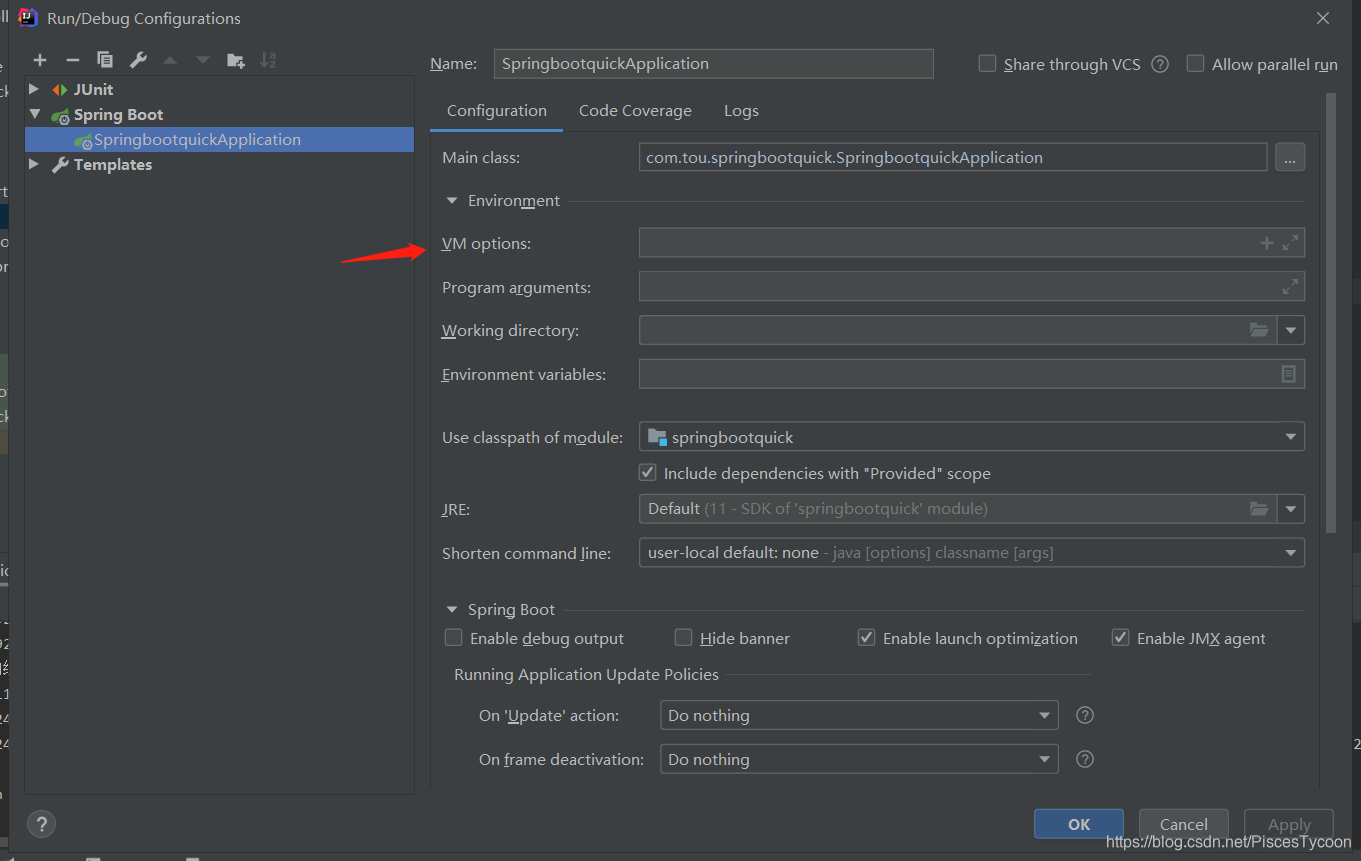The image size is (1361, 861).
Task: Switch to the Logs tab
Action: 741,111
